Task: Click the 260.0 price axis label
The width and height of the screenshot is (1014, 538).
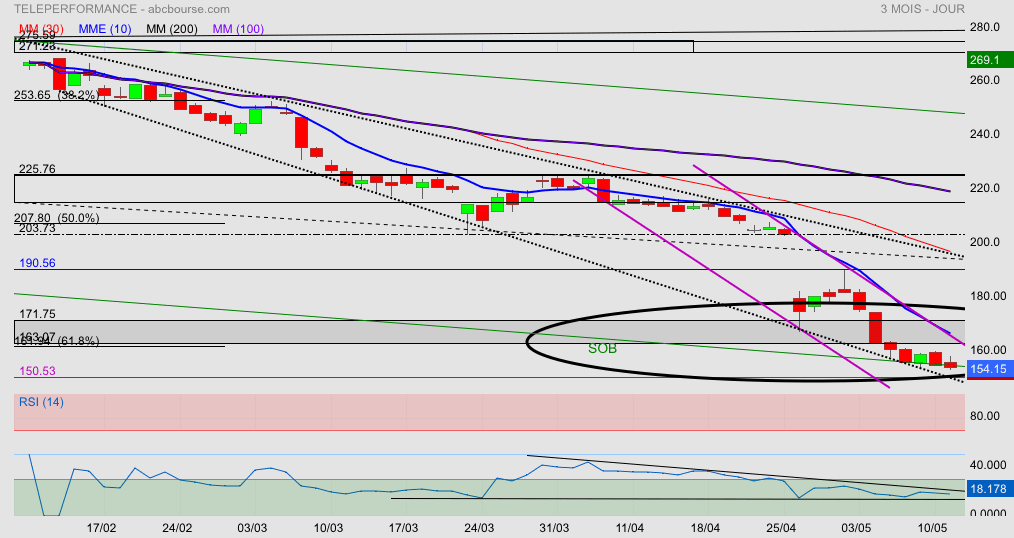Action: coord(984,80)
